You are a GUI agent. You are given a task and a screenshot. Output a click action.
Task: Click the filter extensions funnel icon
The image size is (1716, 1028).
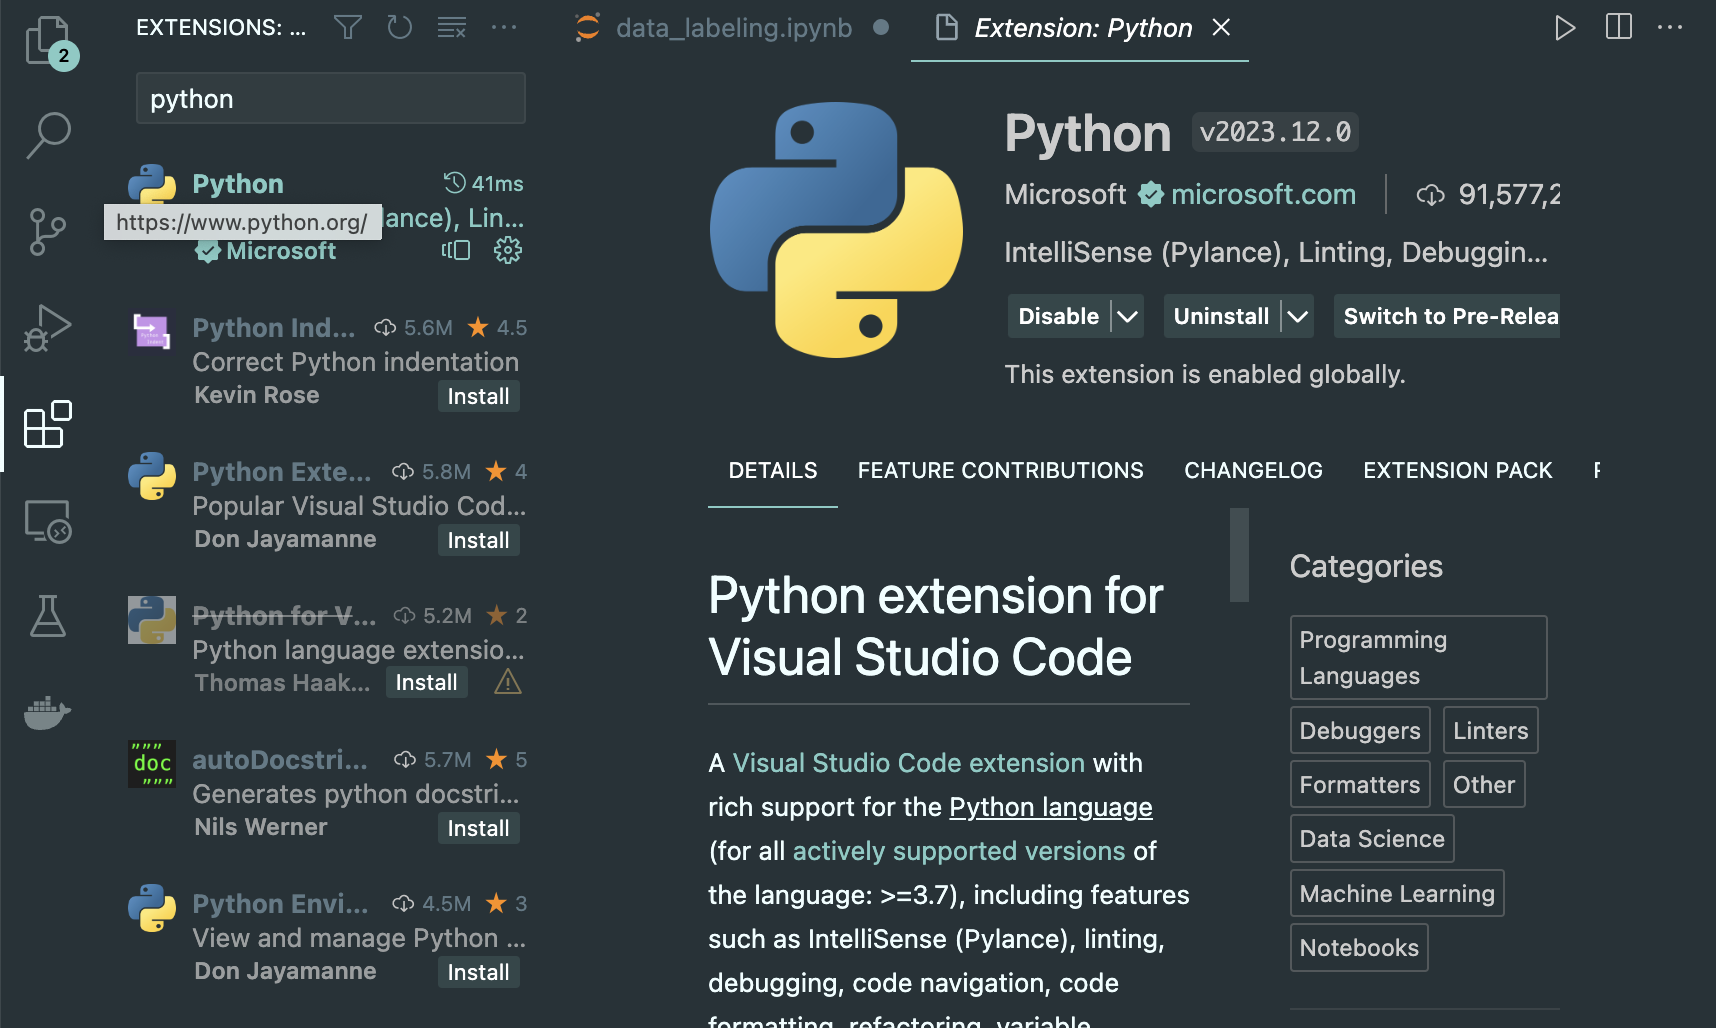click(348, 28)
